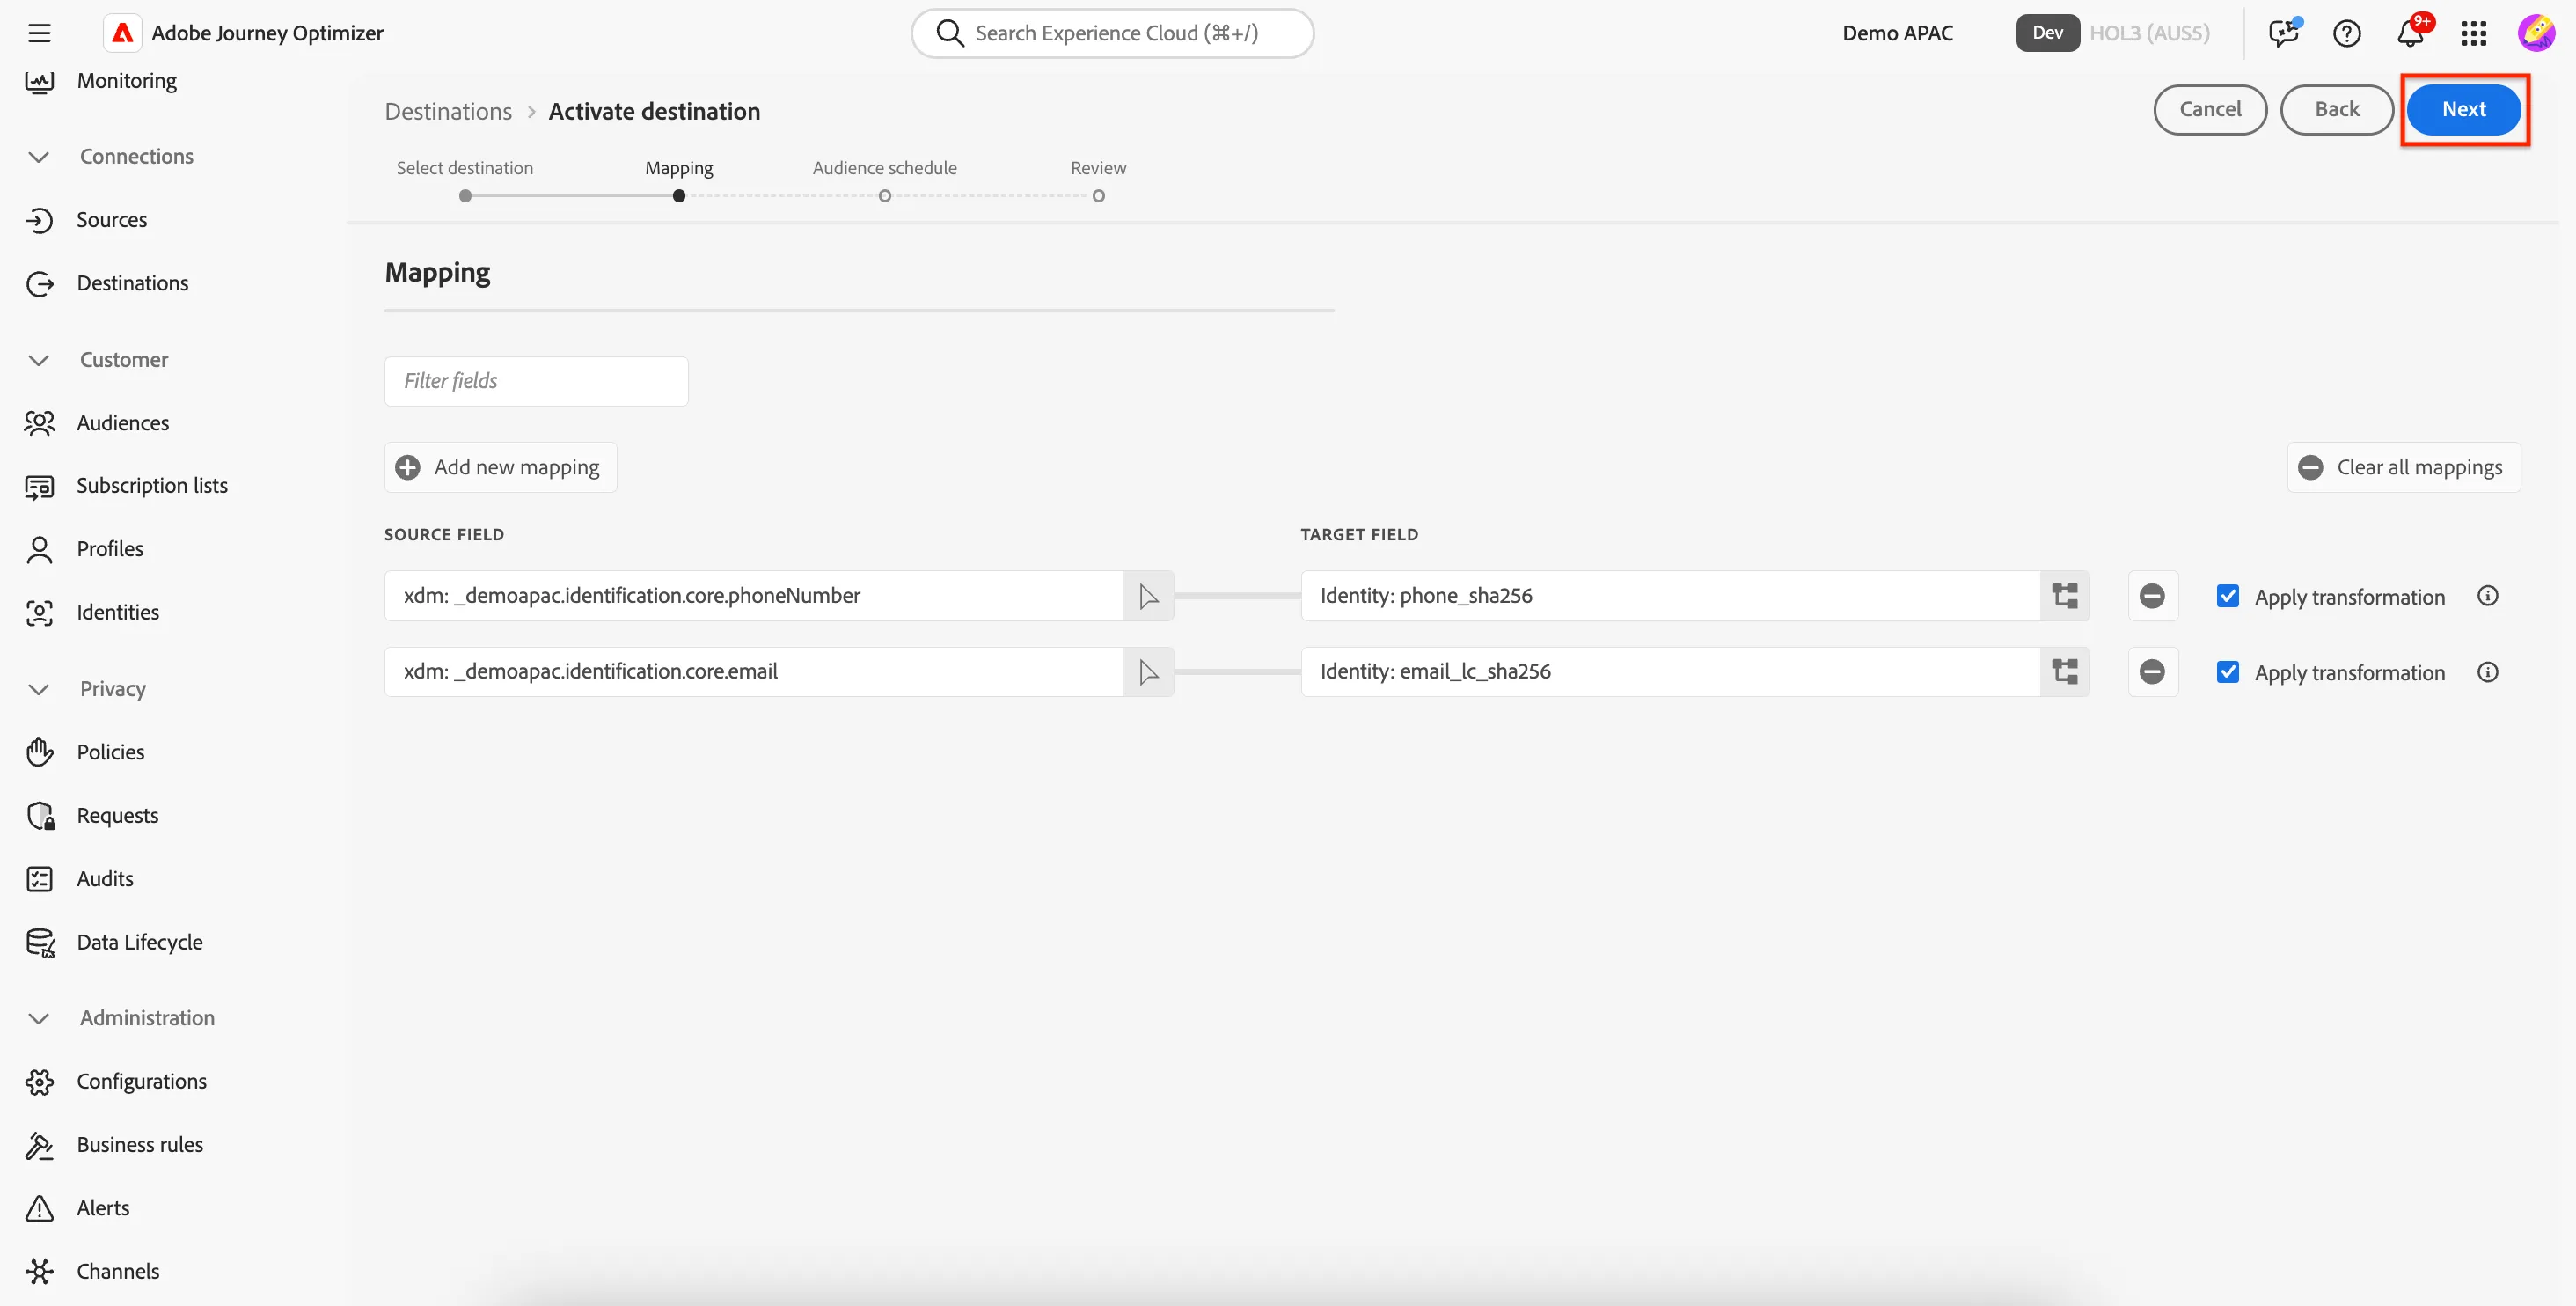Select source field for phoneNumber mapping arrow
Viewport: 2576px width, 1306px height.
pyautogui.click(x=1148, y=596)
